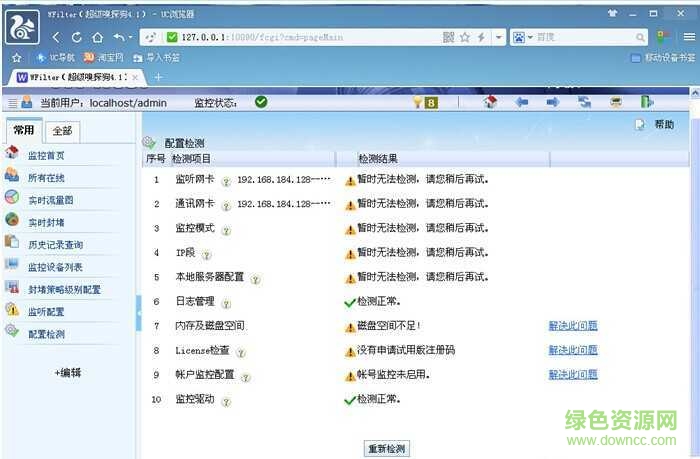
Task: Open 帮助 help link
Action: click(664, 124)
